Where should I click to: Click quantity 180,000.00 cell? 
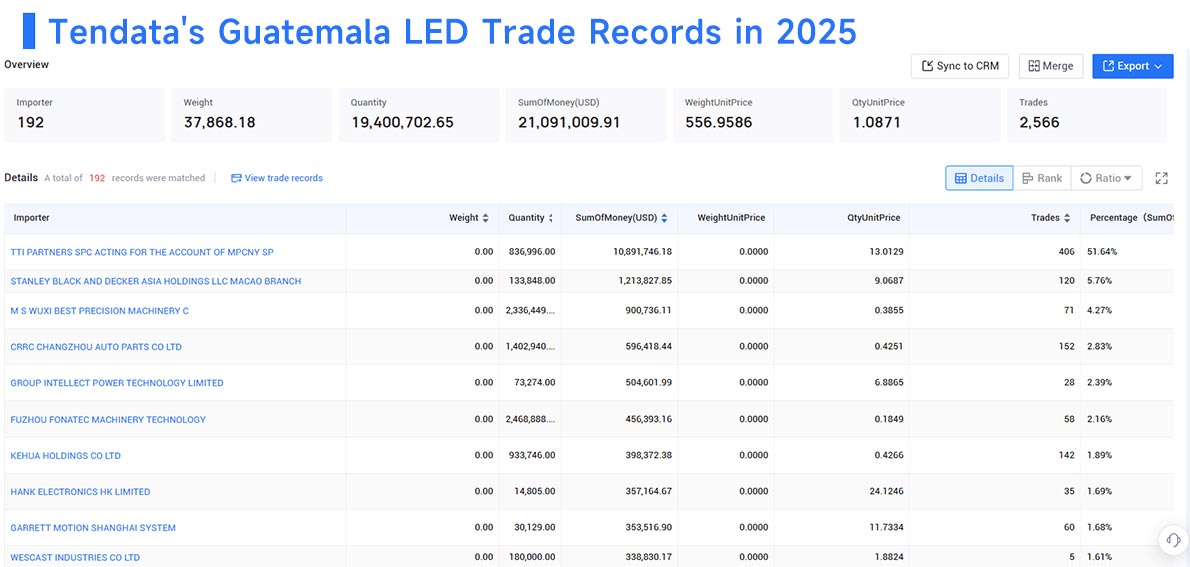(x=531, y=557)
